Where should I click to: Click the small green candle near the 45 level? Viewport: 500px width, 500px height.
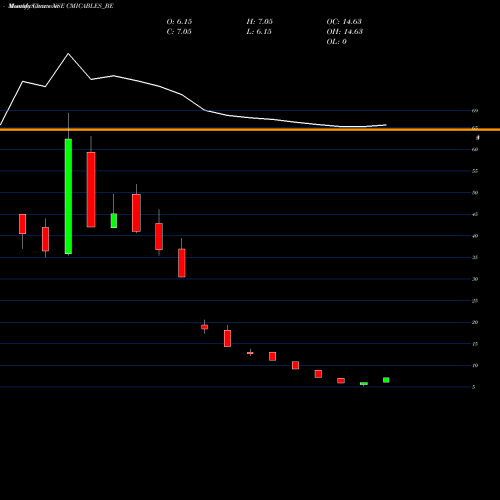point(114,220)
